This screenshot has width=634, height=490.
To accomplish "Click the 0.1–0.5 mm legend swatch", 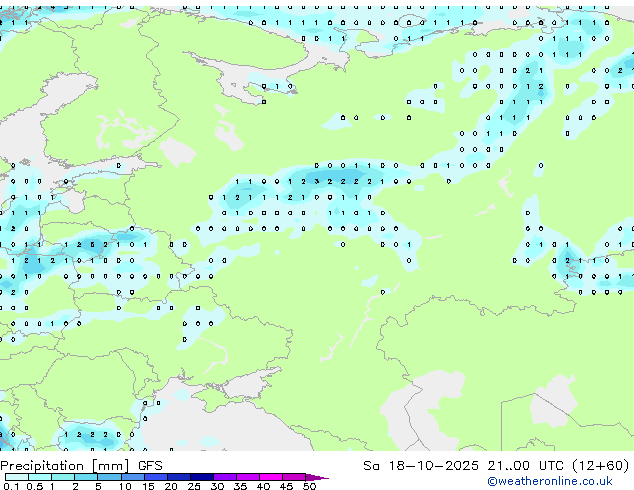I will point(17,477).
